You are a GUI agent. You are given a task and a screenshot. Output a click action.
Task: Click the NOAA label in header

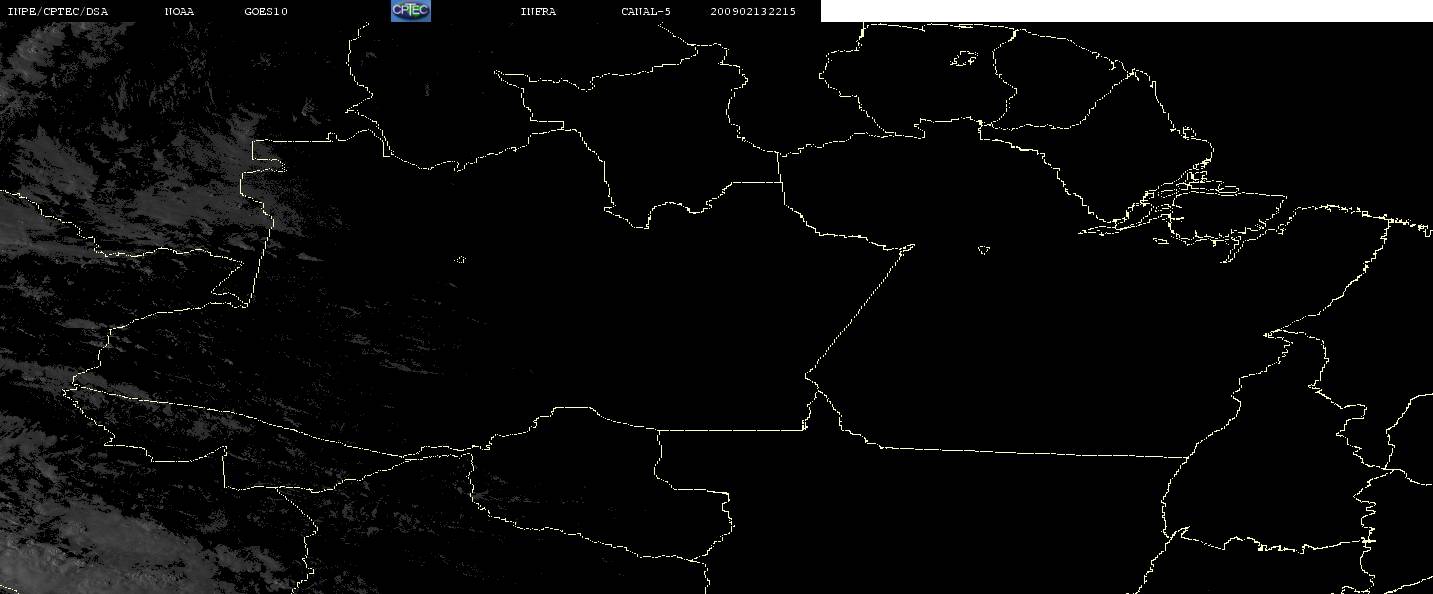[x=179, y=11]
